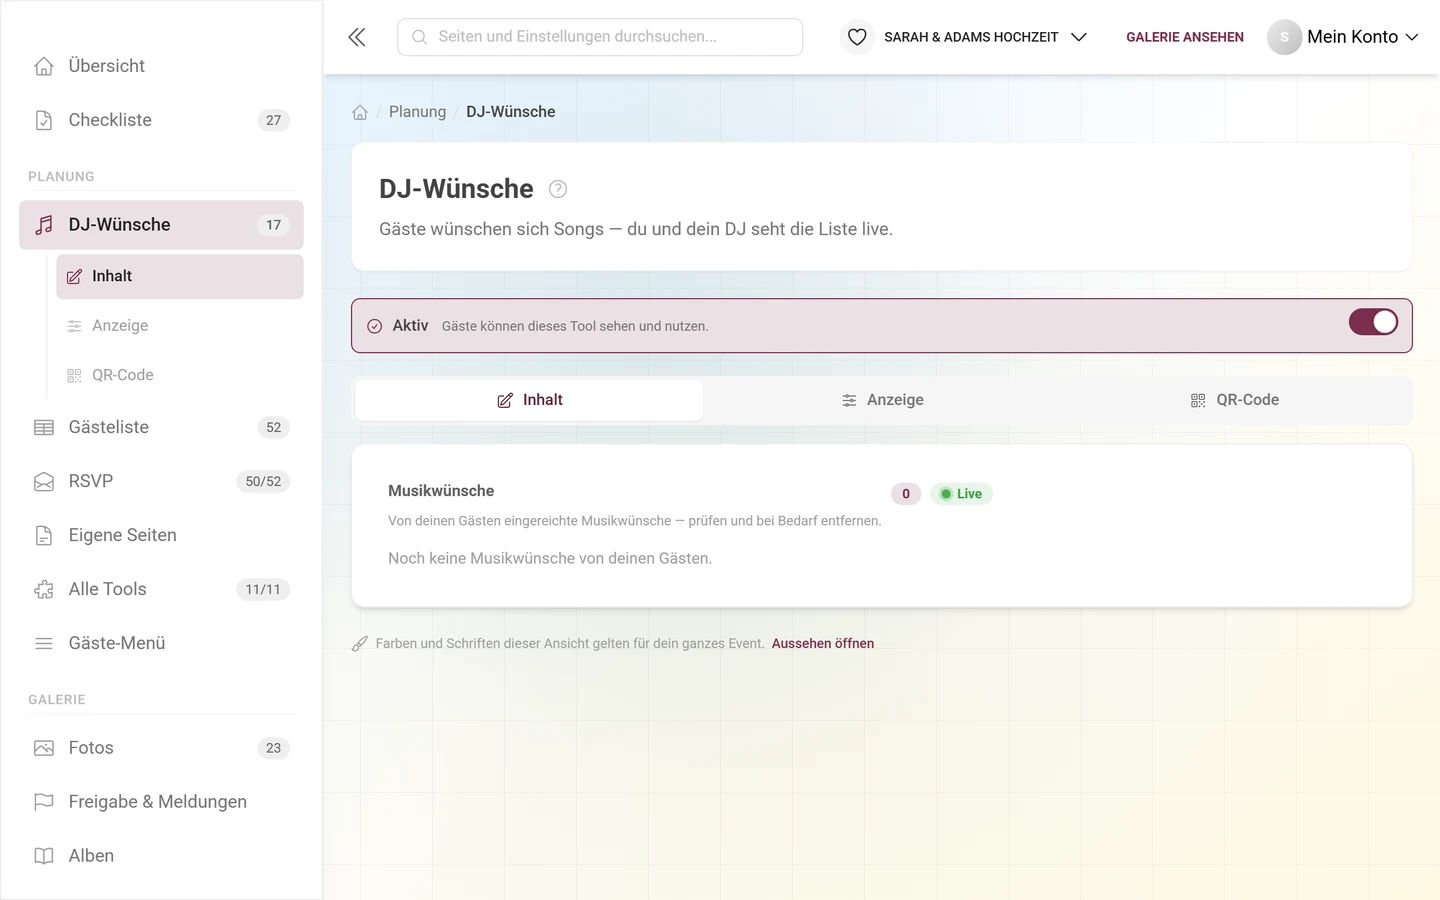Click the Fotos image icon
The image size is (1440, 900).
pyautogui.click(x=44, y=748)
